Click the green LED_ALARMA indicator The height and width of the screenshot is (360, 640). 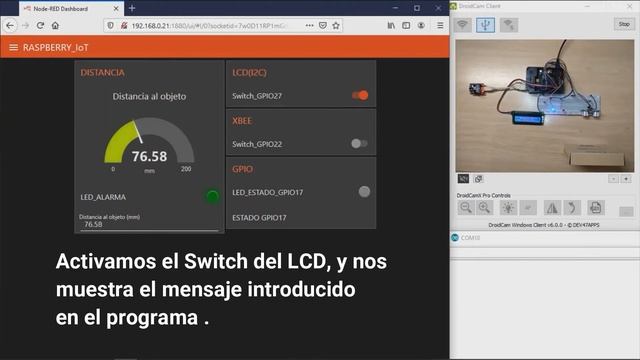click(212, 196)
